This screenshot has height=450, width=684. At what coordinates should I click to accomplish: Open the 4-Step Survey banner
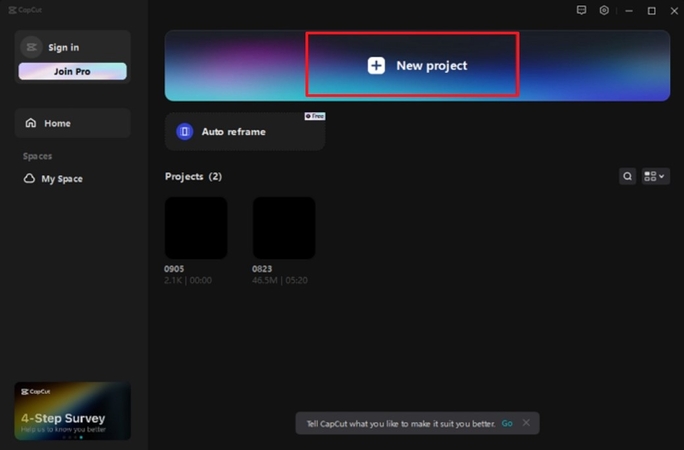[72, 411]
